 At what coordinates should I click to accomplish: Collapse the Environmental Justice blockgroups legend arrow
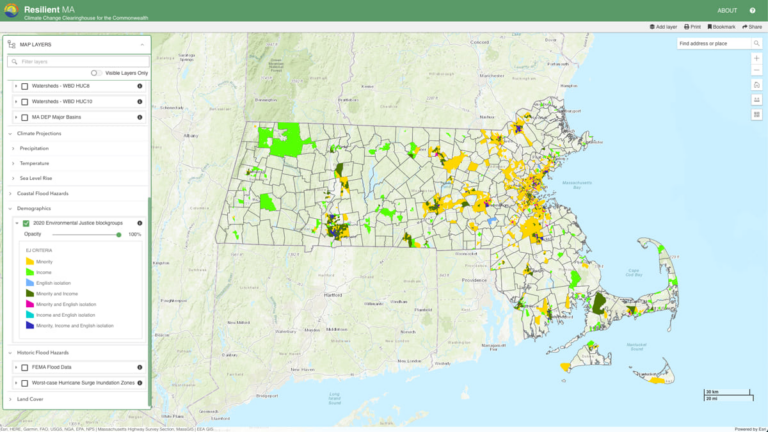click(x=17, y=223)
